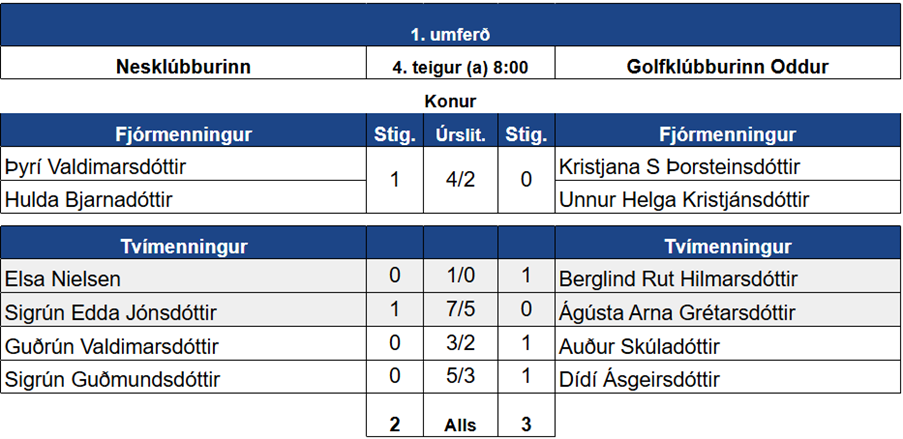Click the 'Alls' total label
903x439 pixels.
point(461,424)
